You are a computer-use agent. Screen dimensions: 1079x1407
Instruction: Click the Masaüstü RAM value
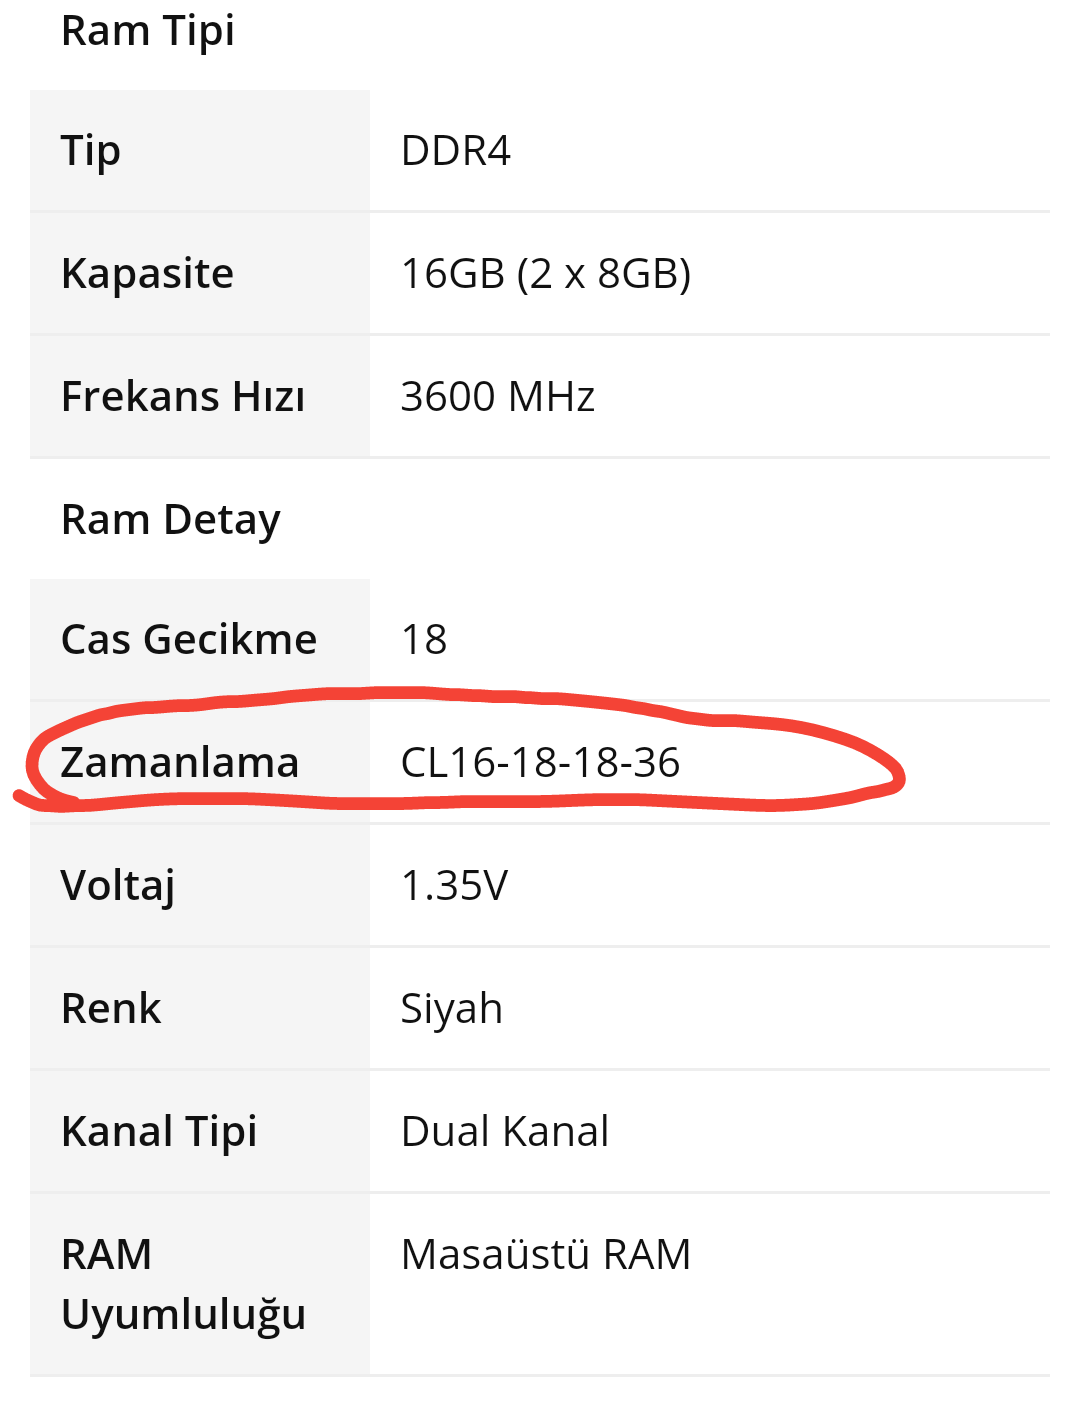(x=546, y=1255)
